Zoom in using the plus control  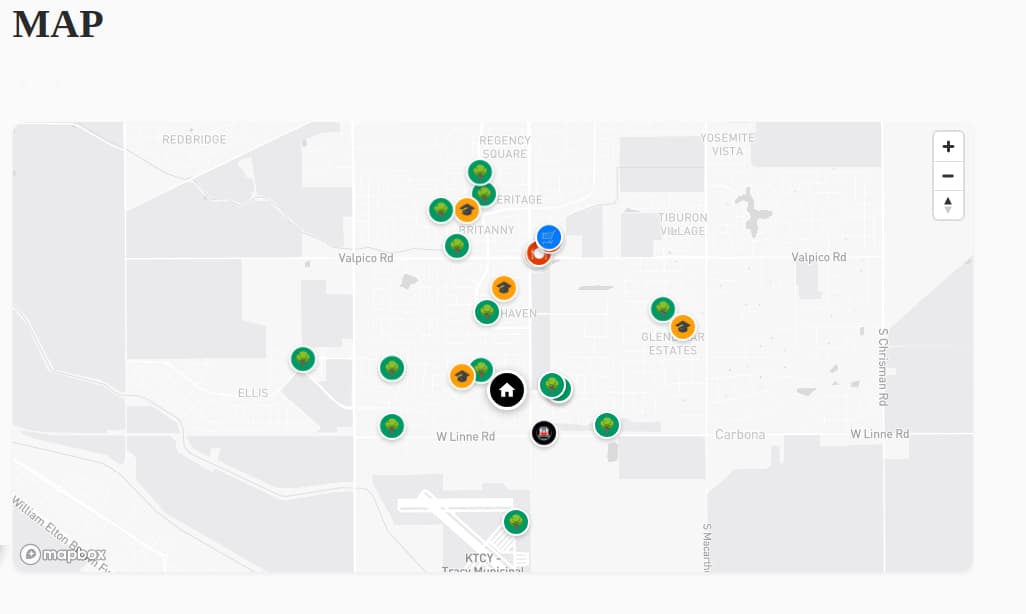(947, 146)
